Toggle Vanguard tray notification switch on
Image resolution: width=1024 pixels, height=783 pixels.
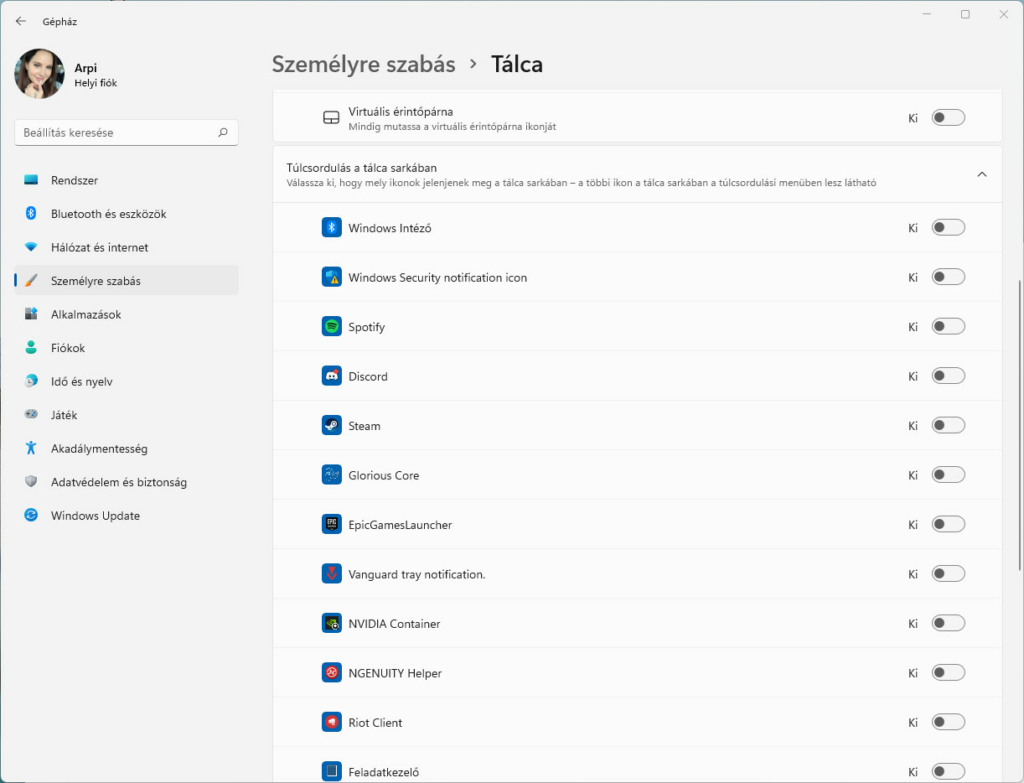tap(948, 574)
